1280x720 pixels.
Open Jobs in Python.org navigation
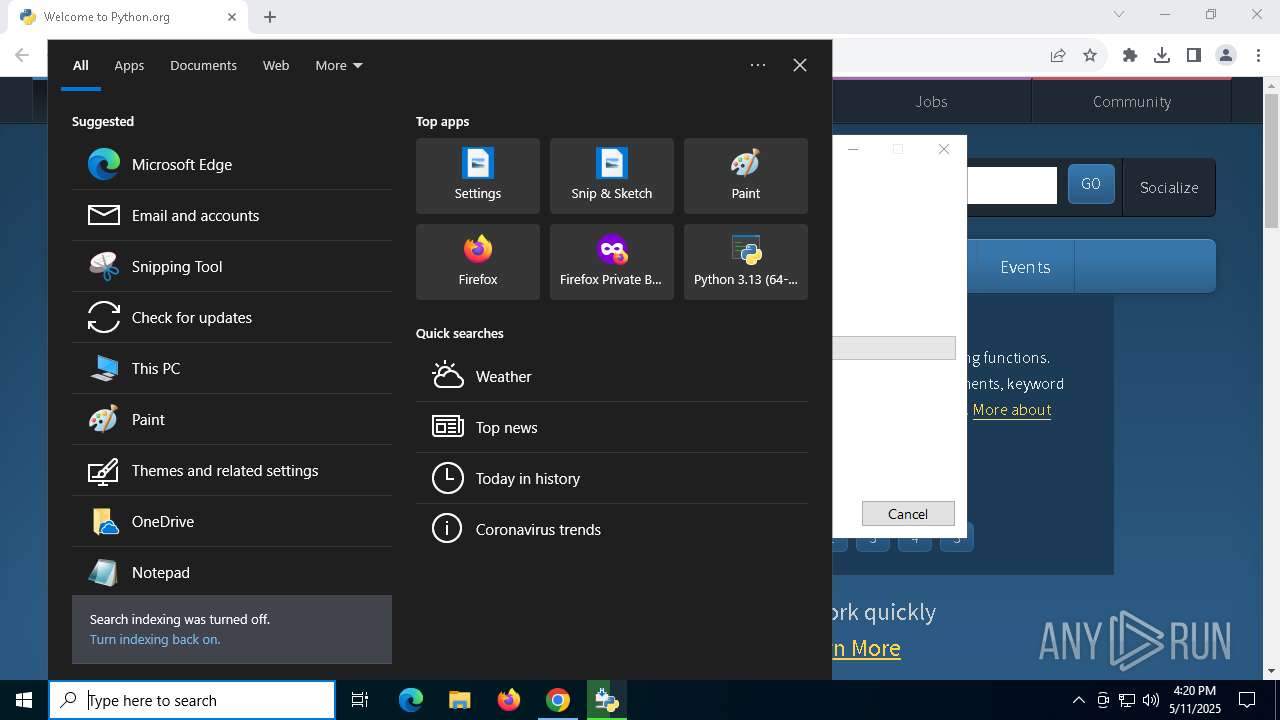coord(931,101)
